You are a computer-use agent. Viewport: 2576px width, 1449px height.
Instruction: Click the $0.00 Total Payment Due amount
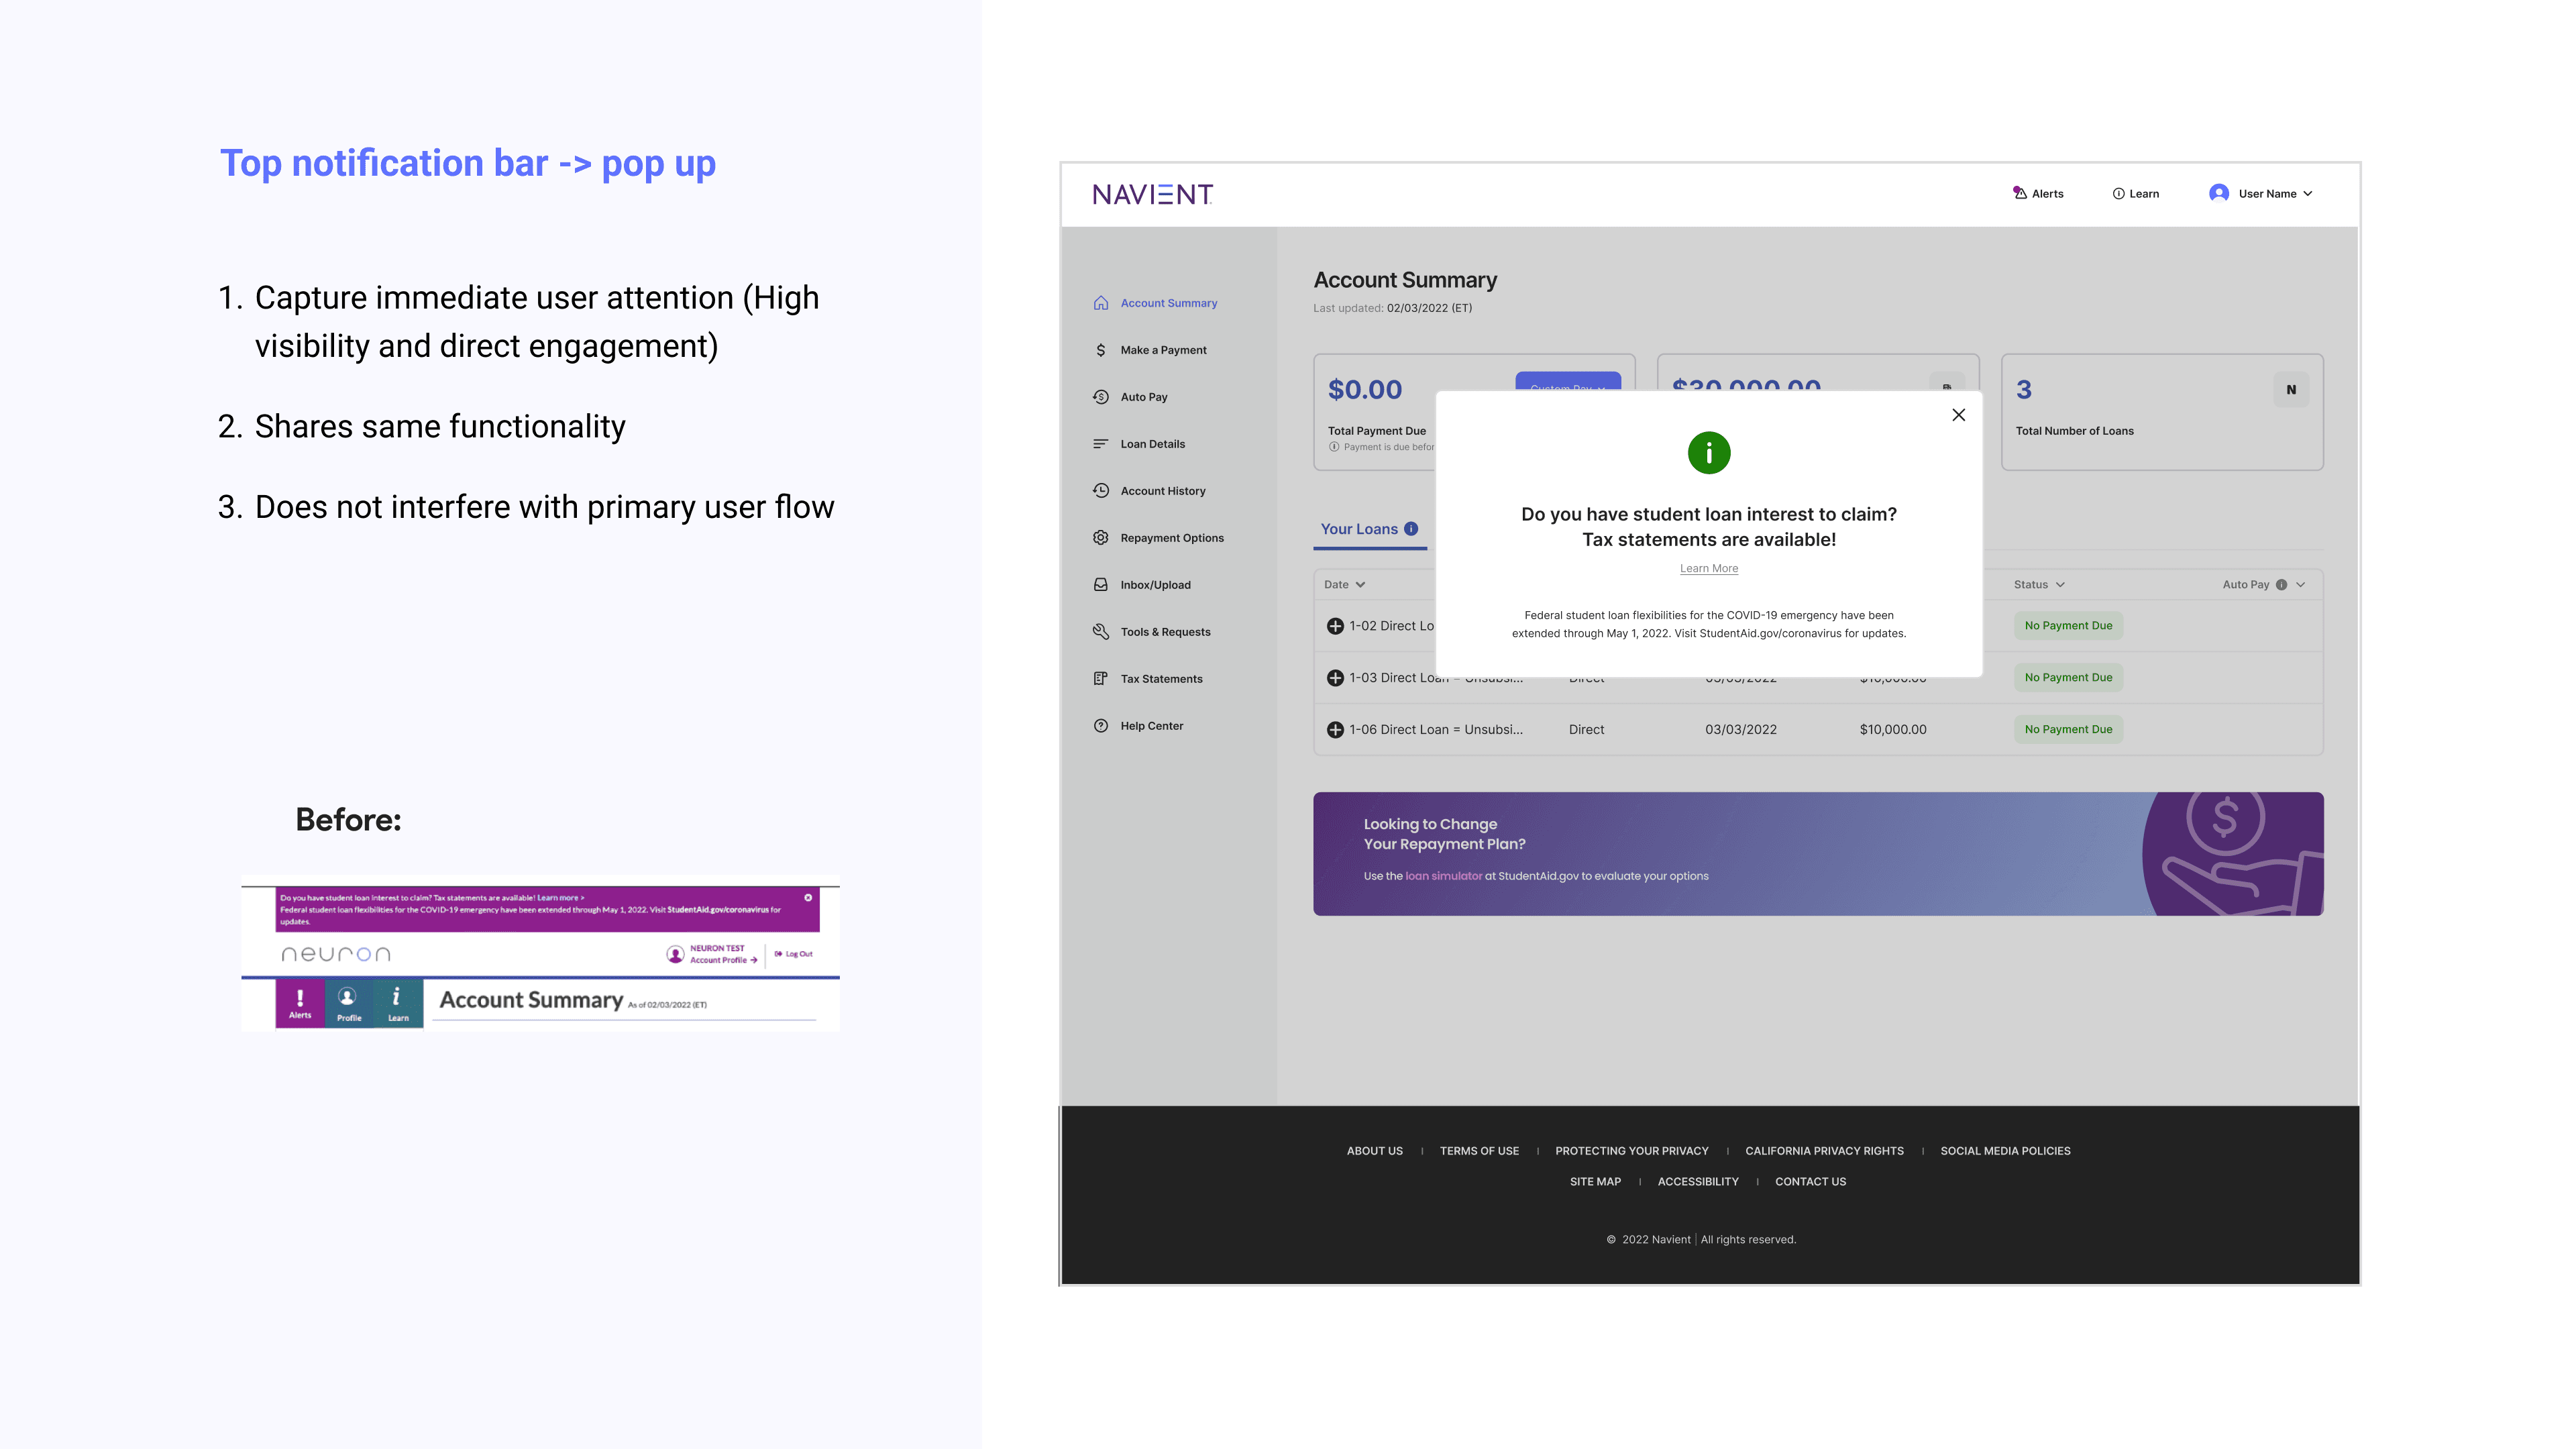click(x=1365, y=390)
